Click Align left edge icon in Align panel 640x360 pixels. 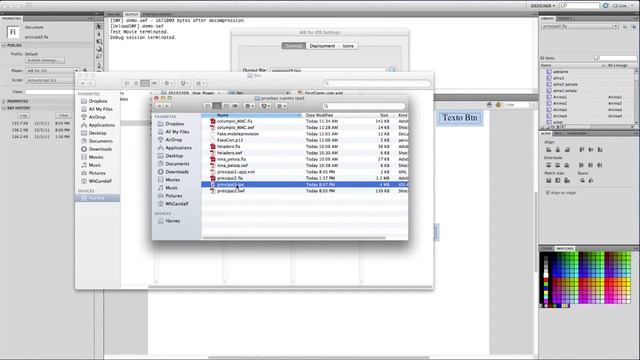(549, 150)
